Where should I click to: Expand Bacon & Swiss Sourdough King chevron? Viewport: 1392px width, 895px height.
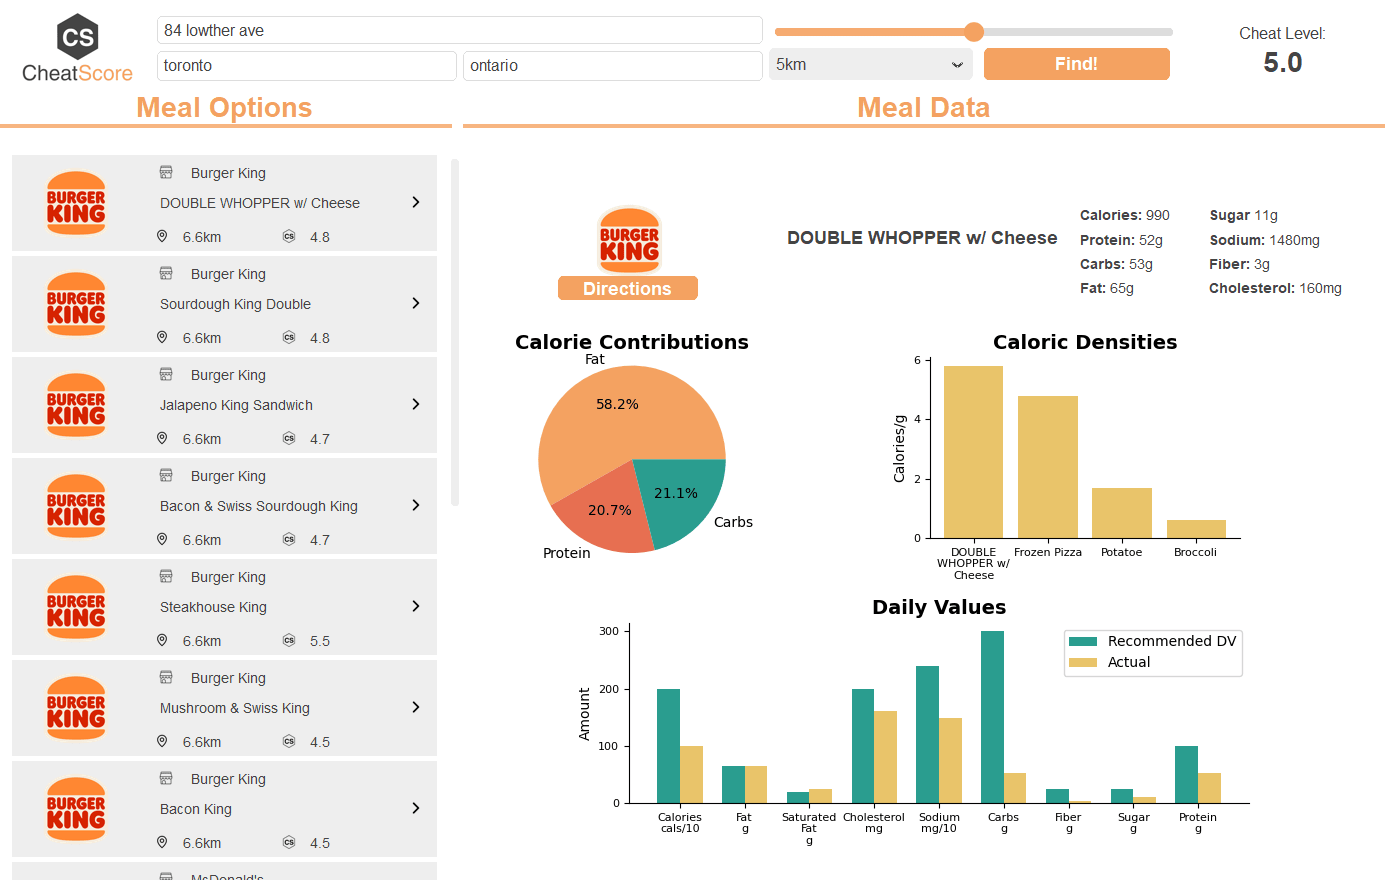(x=416, y=505)
